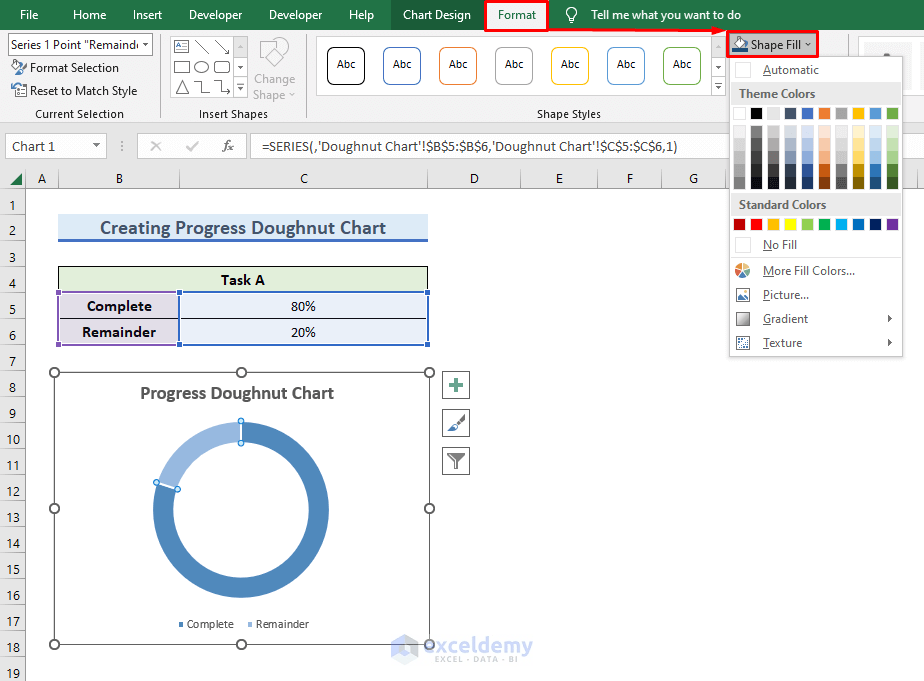This screenshot has height=681, width=924.
Task: Insert an Oval shape from Insert Shapes
Action: pos(202,66)
